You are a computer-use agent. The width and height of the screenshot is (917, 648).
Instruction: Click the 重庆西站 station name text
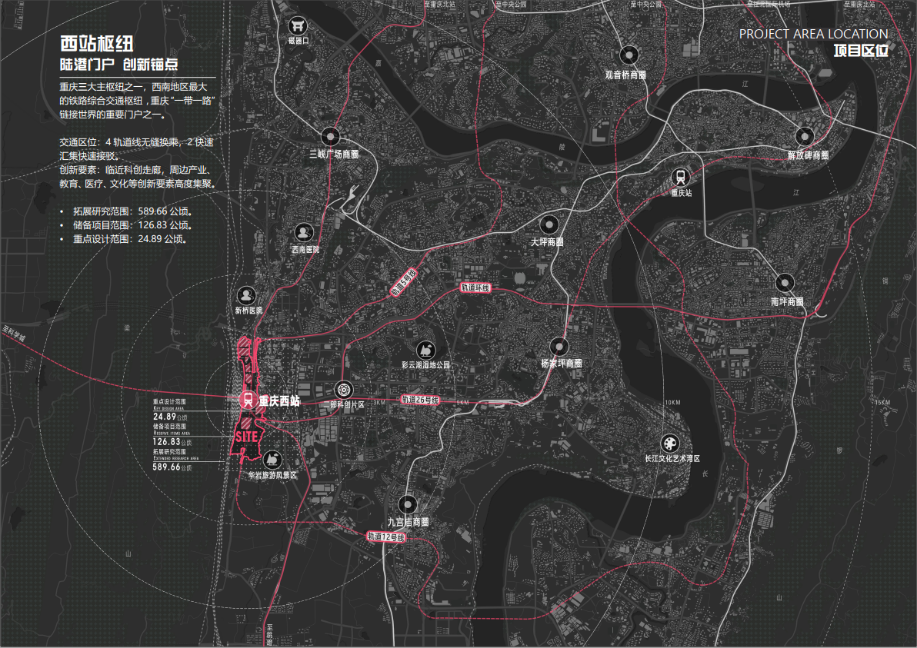point(280,401)
